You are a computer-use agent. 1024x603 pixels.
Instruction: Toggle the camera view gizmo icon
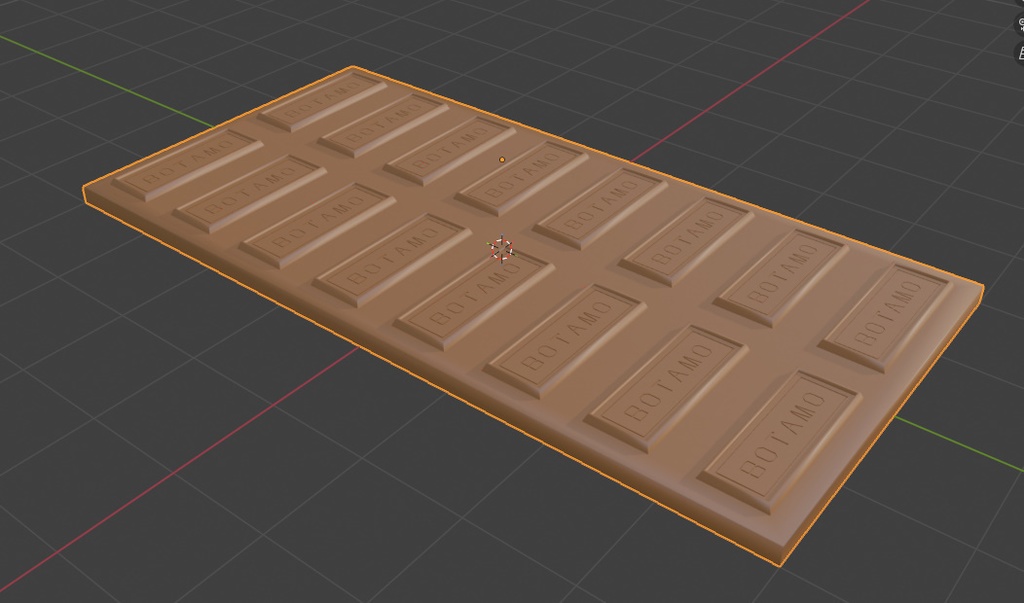point(1020,24)
